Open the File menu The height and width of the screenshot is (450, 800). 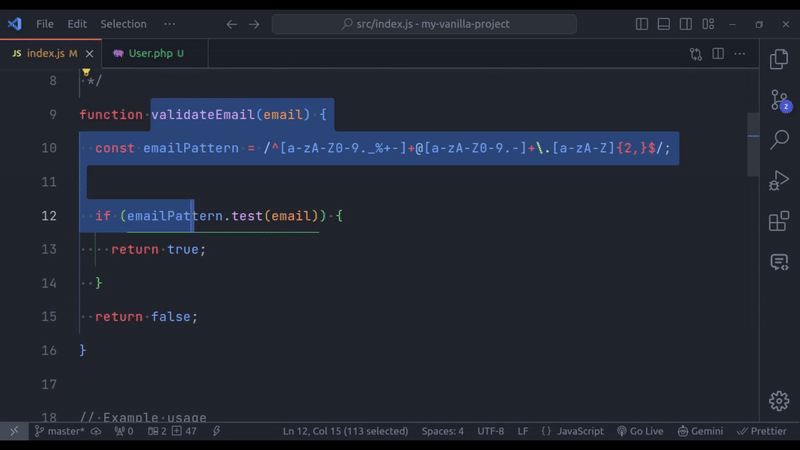pos(45,24)
